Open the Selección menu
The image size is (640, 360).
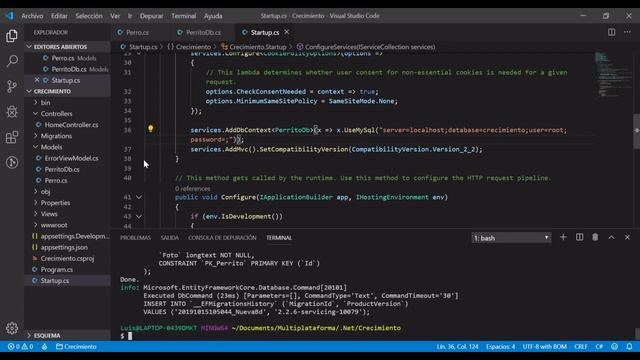pyautogui.click(x=89, y=16)
